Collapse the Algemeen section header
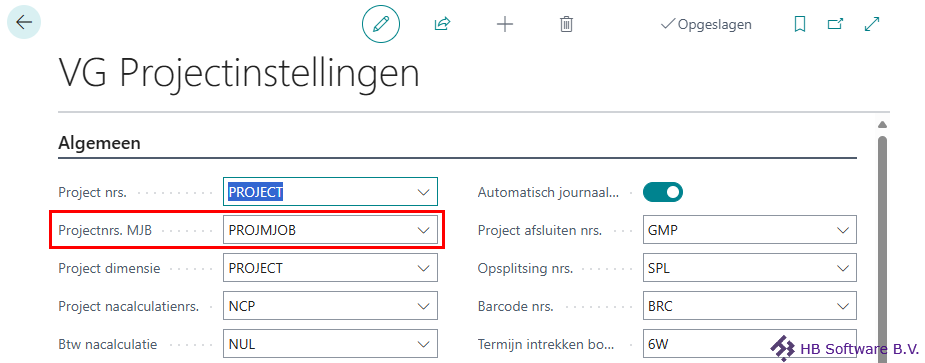This screenshot has height=363, width=925. click(x=99, y=143)
